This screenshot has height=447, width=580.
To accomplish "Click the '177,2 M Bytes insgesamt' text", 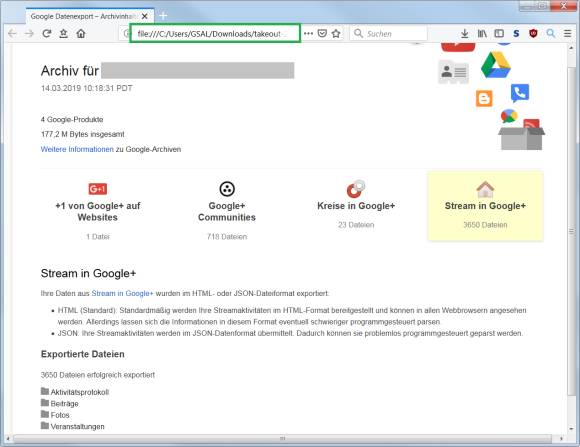I will tap(82, 134).
